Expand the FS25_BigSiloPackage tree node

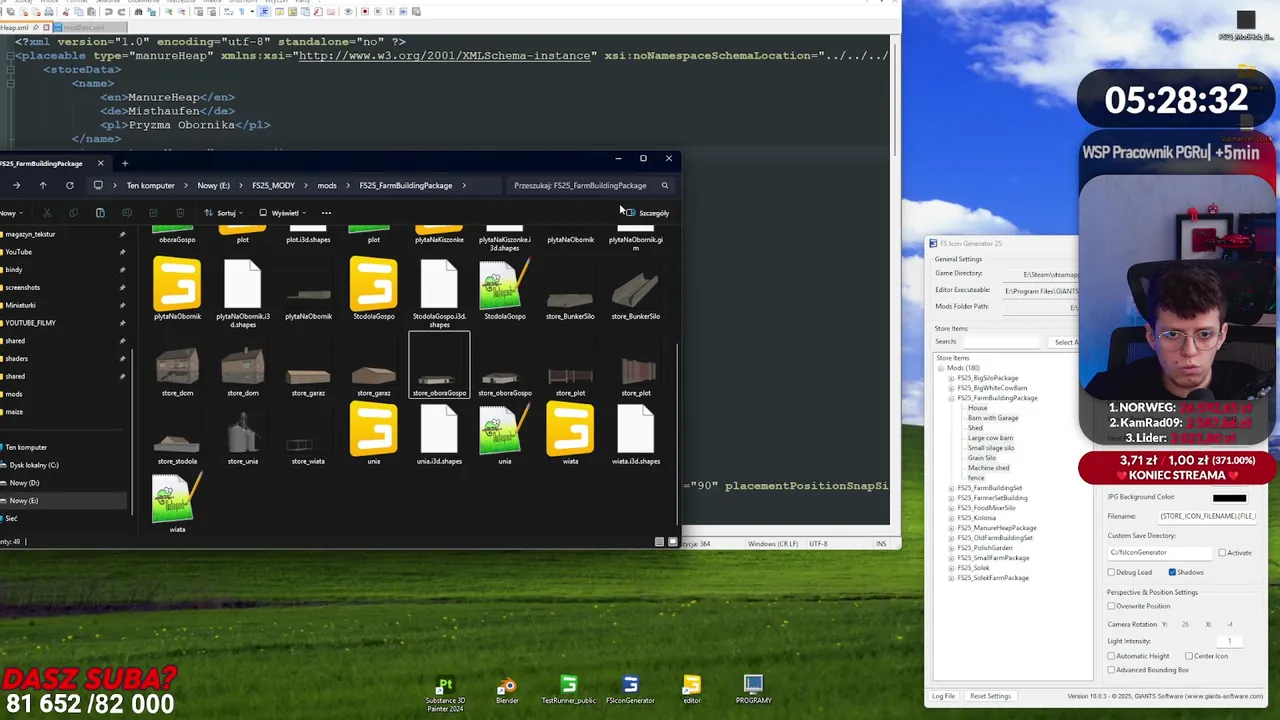point(951,378)
